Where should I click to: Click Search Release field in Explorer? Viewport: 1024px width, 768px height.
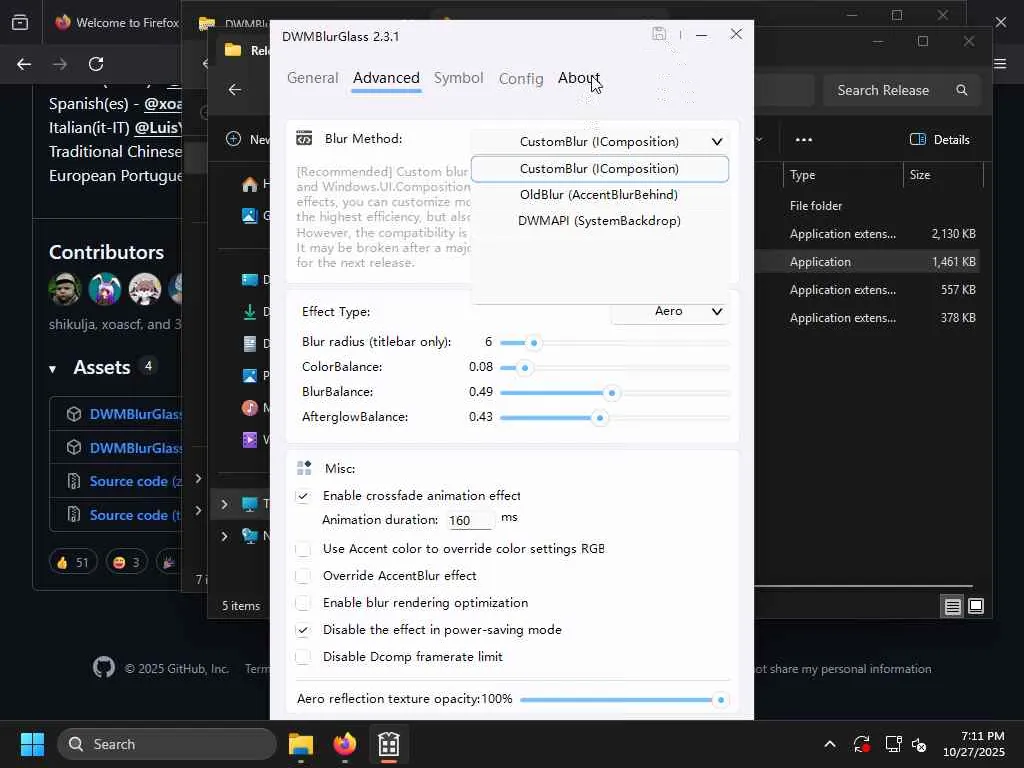tap(901, 90)
